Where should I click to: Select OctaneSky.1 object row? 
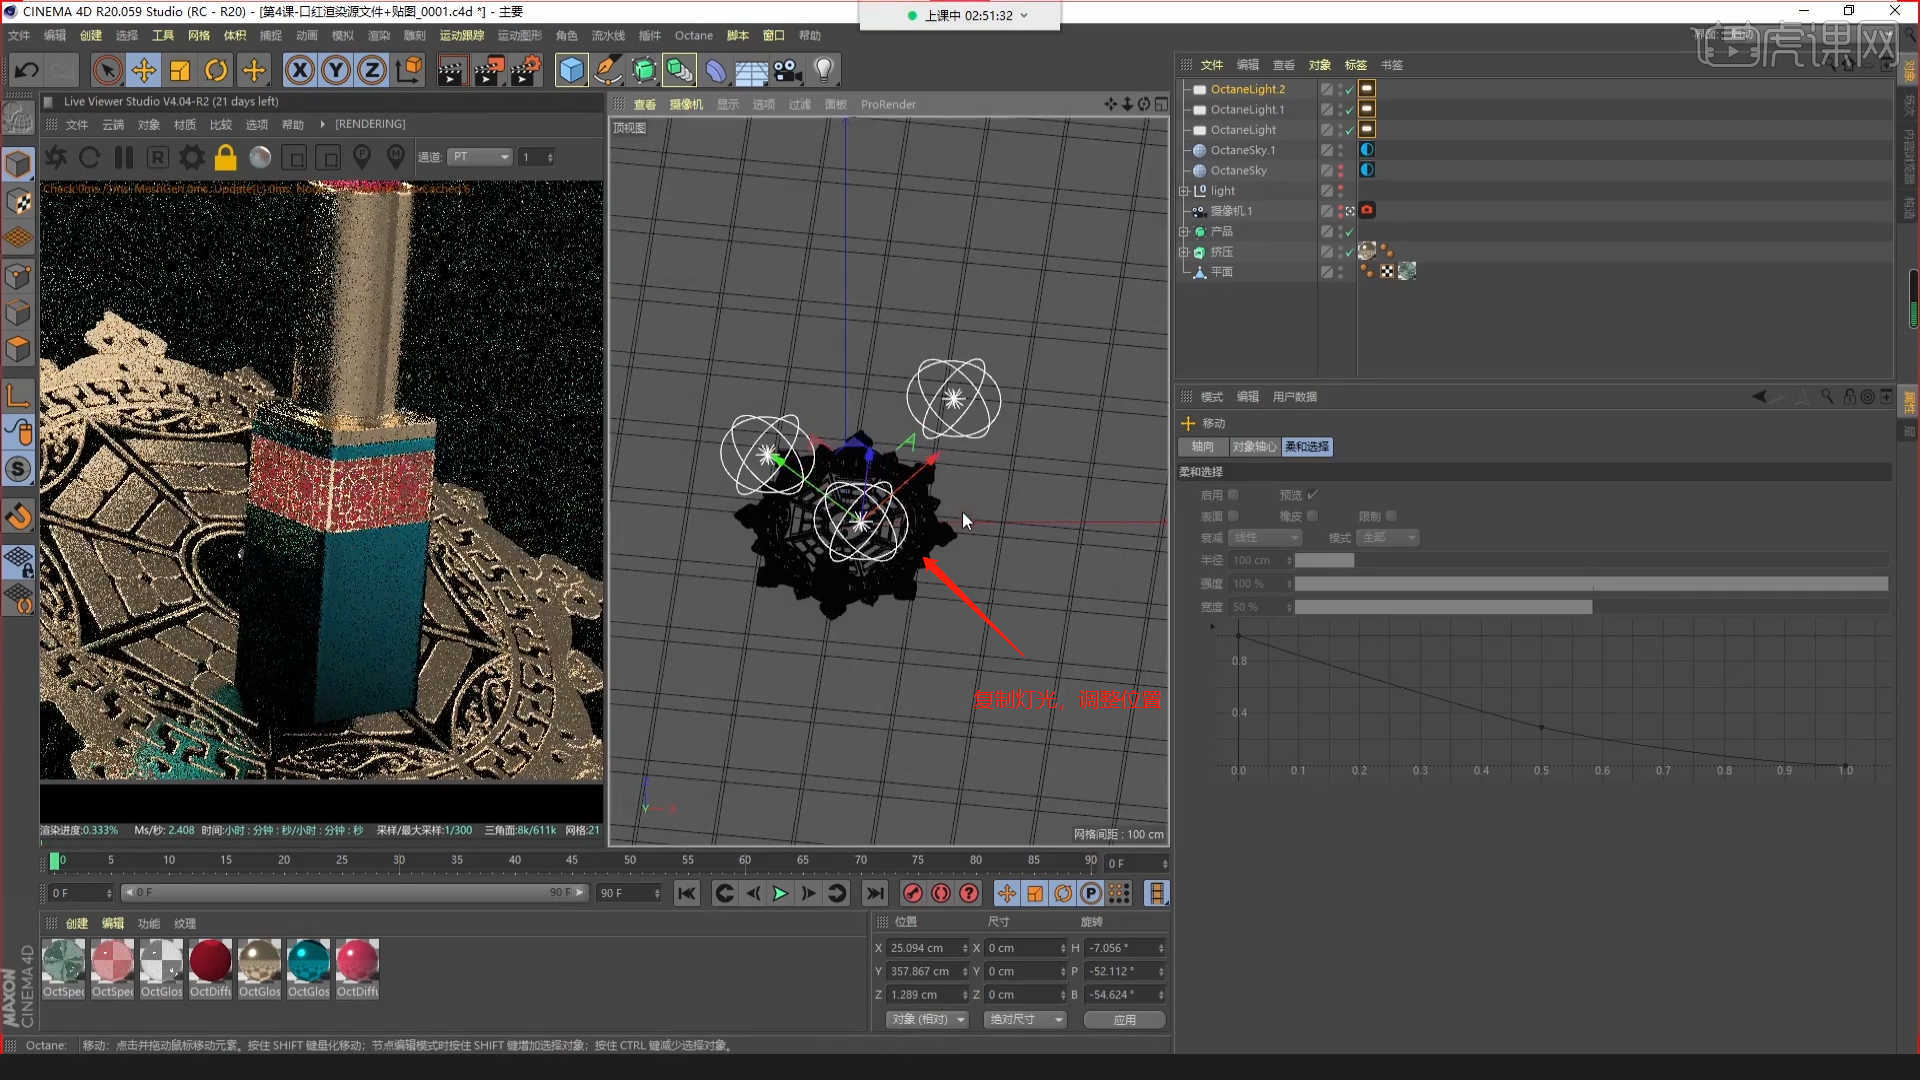pos(1243,150)
